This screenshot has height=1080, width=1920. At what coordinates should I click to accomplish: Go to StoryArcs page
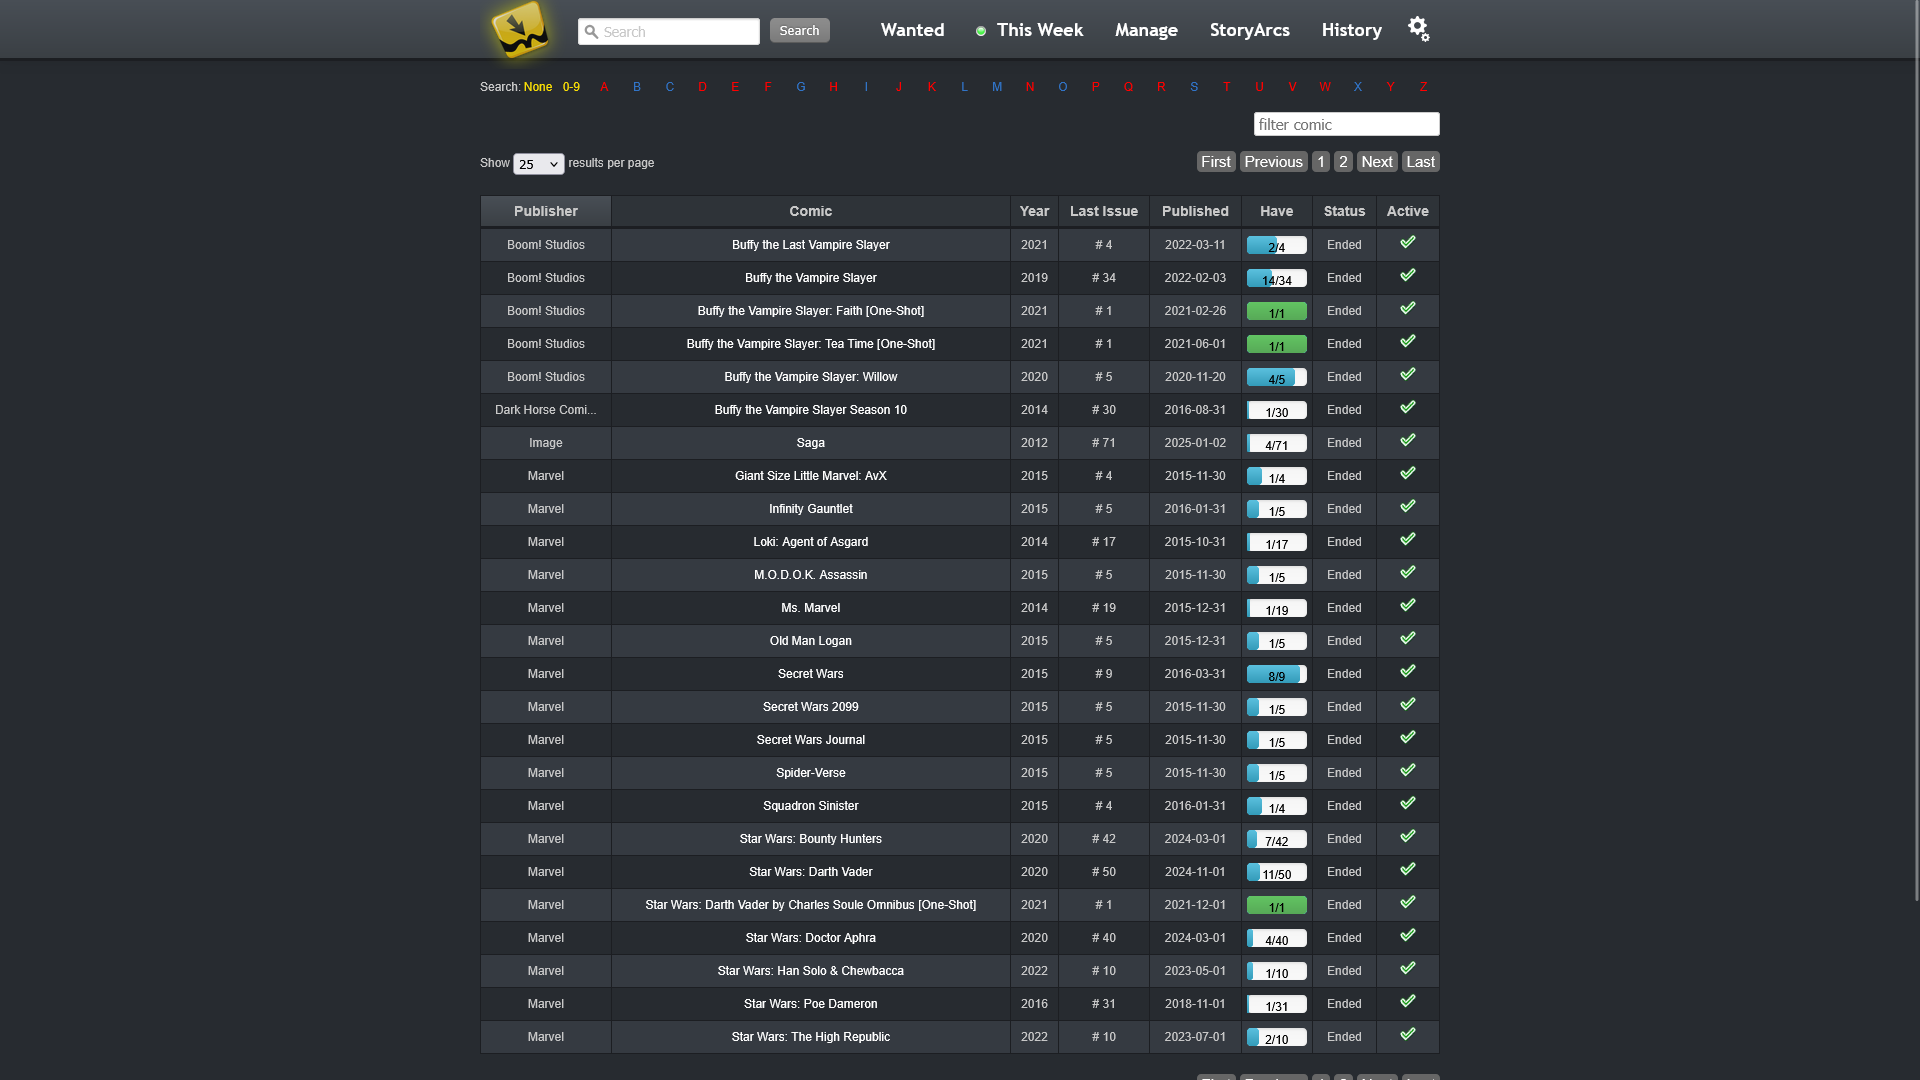coord(1249,30)
